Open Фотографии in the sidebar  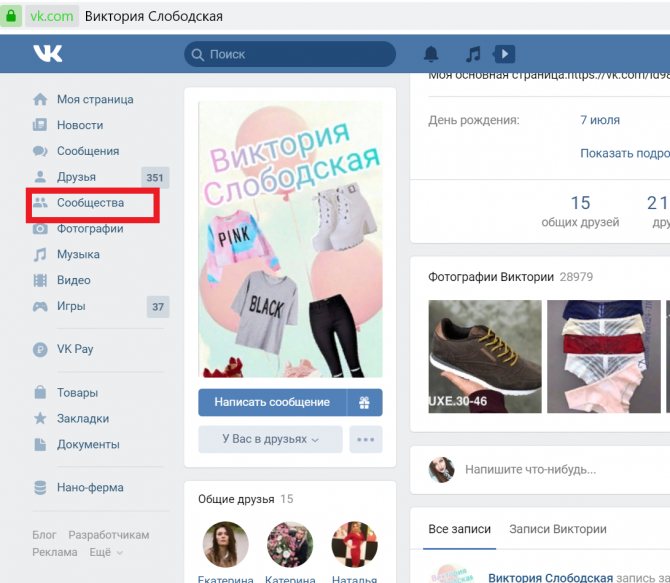(x=90, y=229)
